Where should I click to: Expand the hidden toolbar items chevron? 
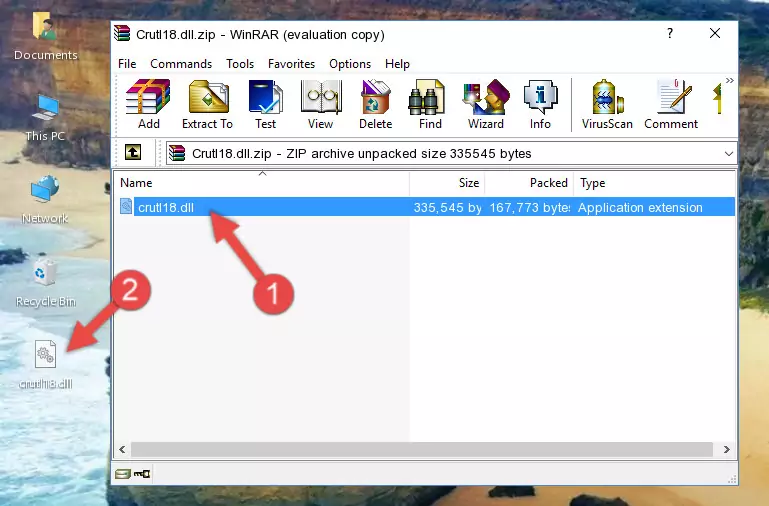tap(730, 80)
